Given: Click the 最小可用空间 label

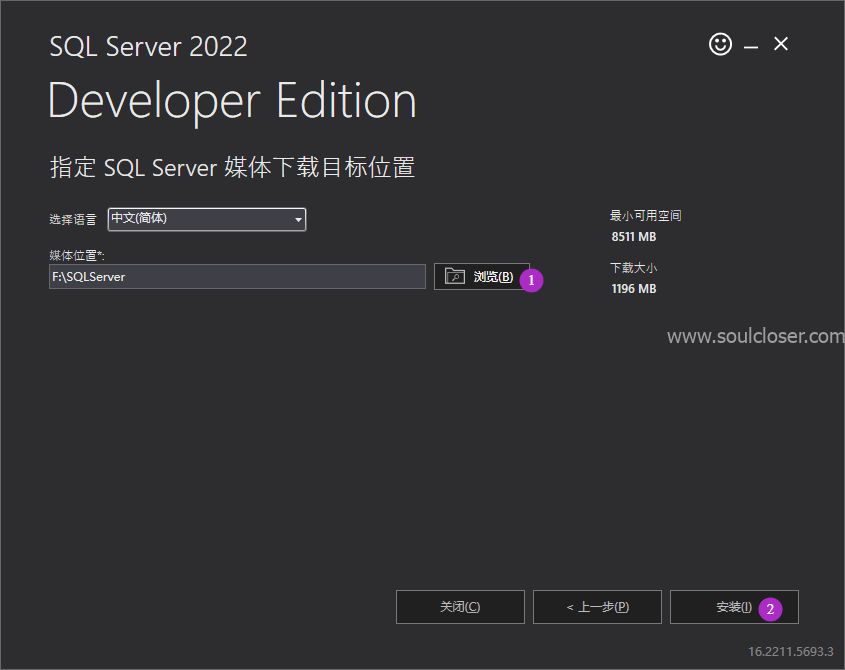Looking at the screenshot, I should click(646, 216).
